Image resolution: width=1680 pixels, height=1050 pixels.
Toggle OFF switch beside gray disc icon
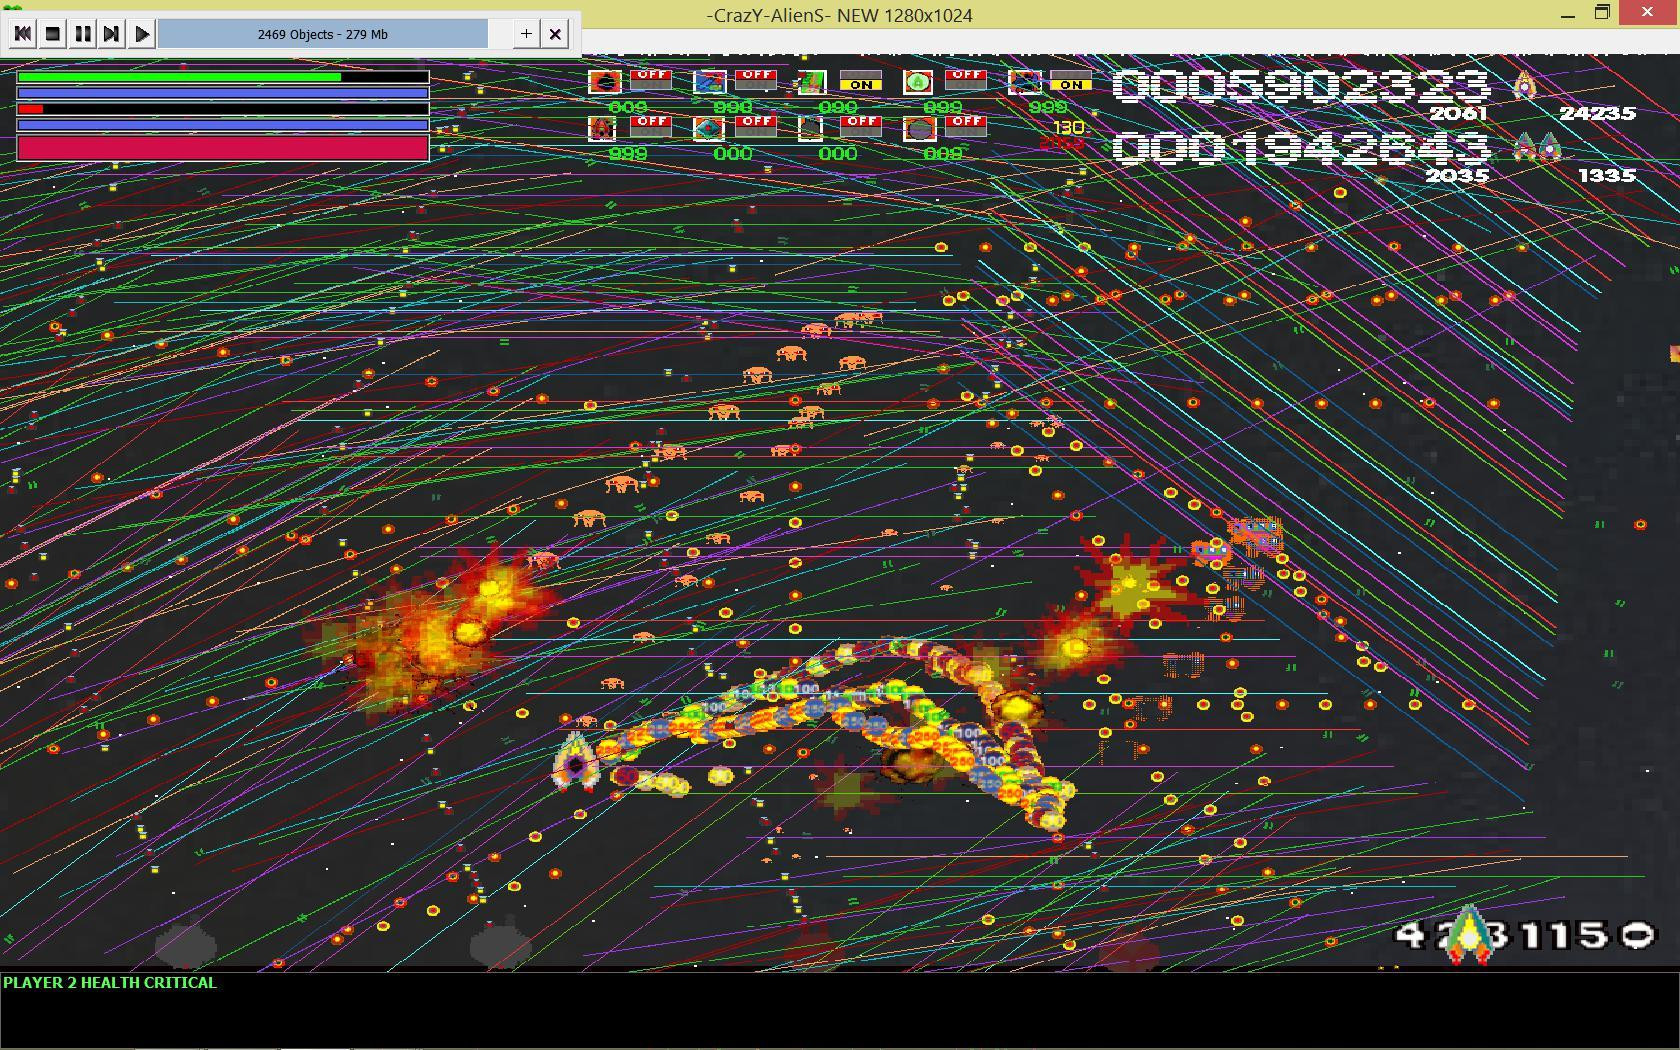tap(966, 126)
